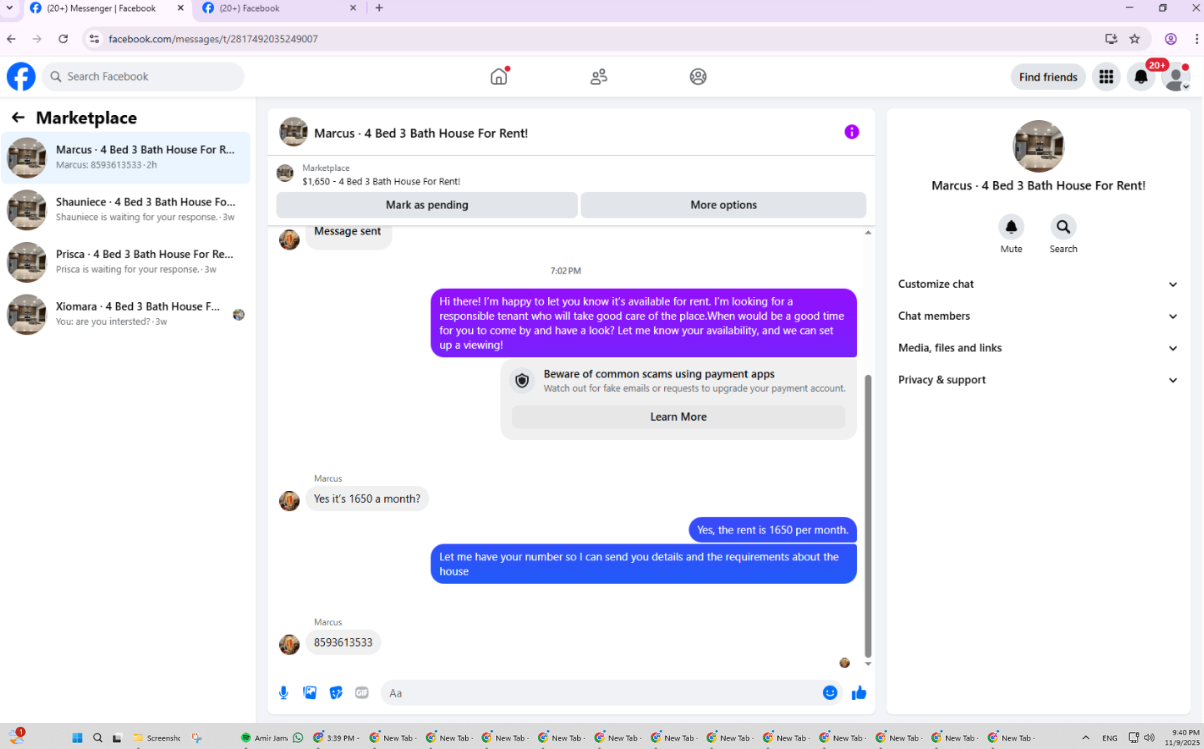
Task: Open Chrome tab search dropdown arrow
Action: coord(9,8)
